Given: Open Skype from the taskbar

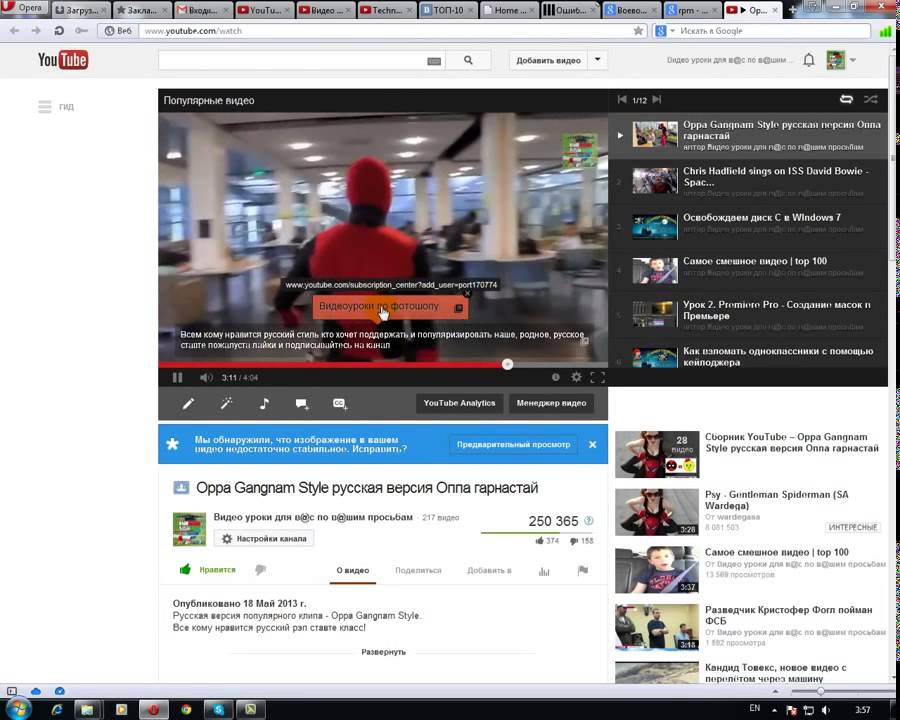Looking at the screenshot, I should [218, 710].
